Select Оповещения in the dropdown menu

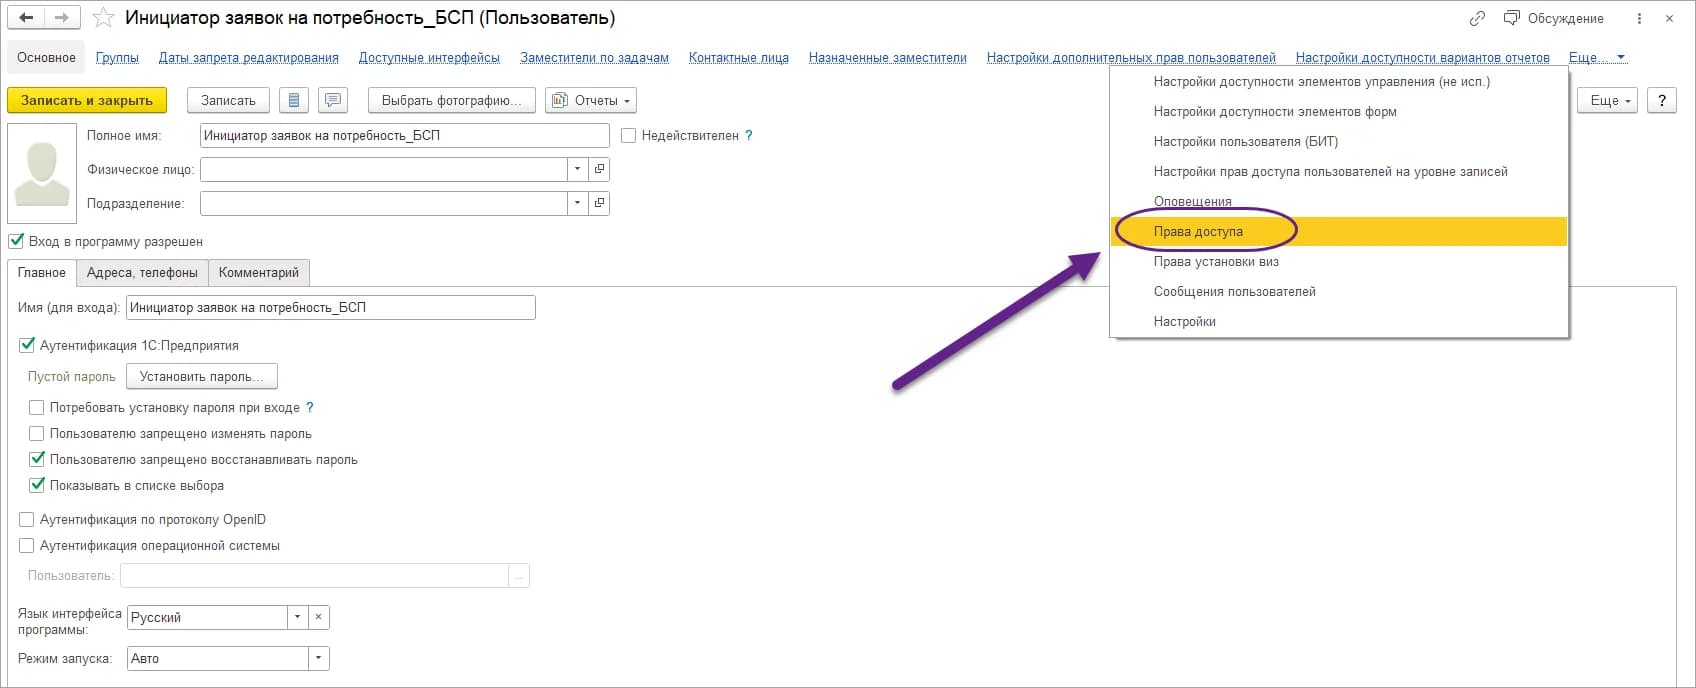click(x=1339, y=201)
